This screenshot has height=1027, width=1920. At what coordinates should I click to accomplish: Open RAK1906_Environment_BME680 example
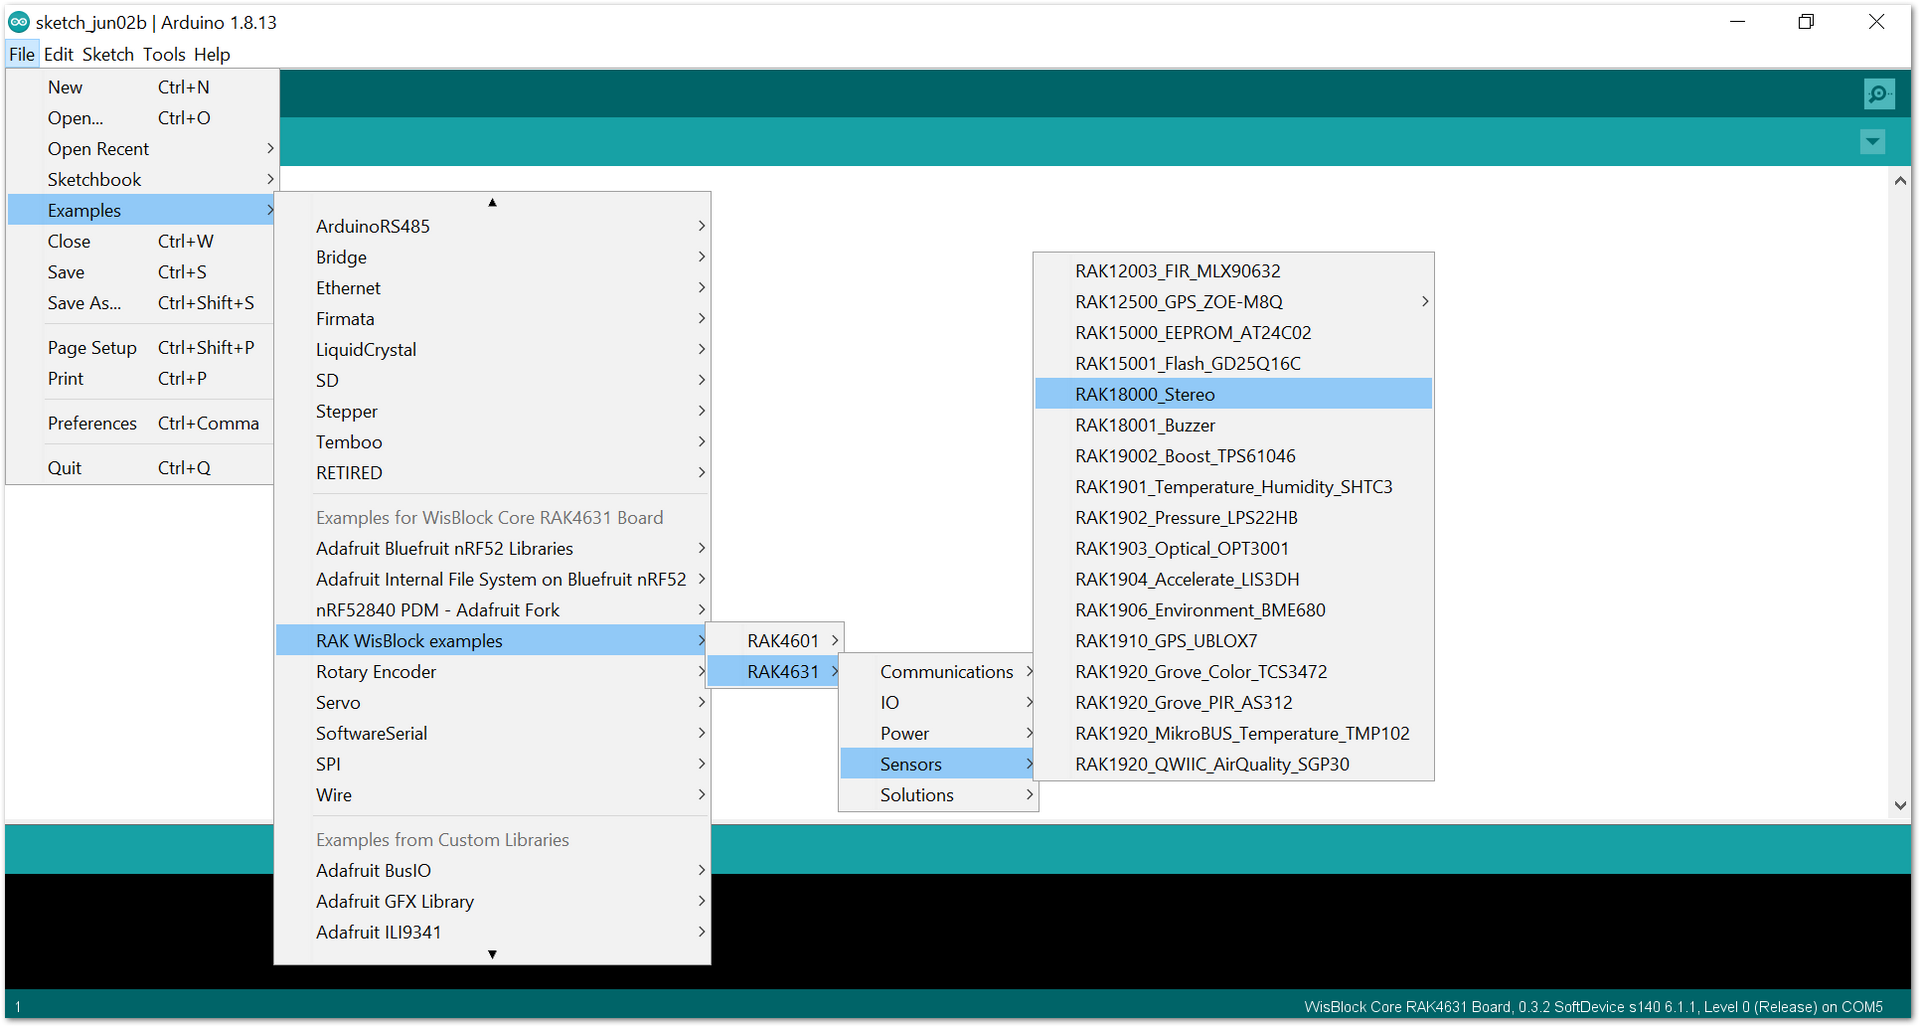coord(1233,610)
